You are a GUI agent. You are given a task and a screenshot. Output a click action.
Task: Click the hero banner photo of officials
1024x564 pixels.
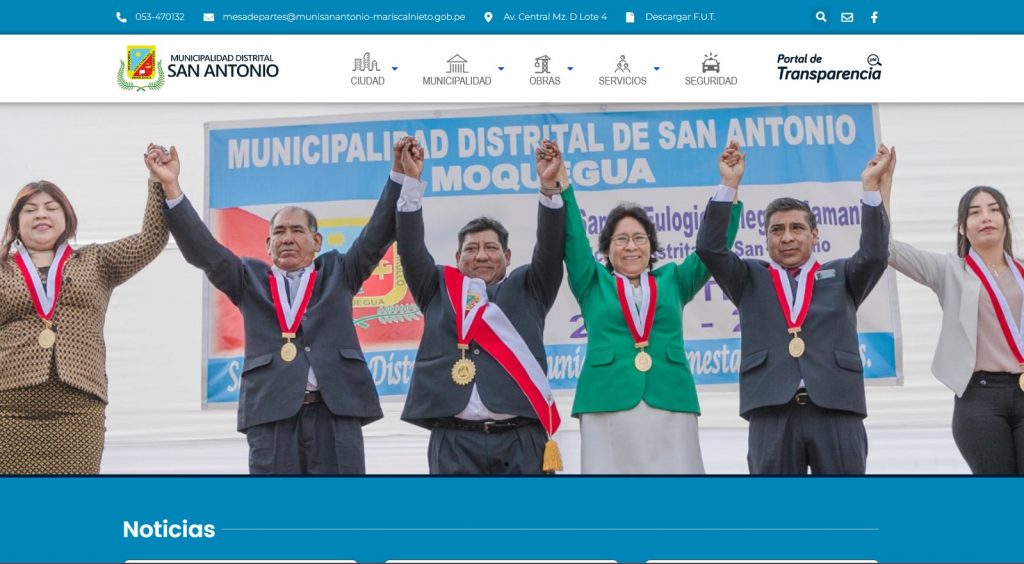pos(512,289)
